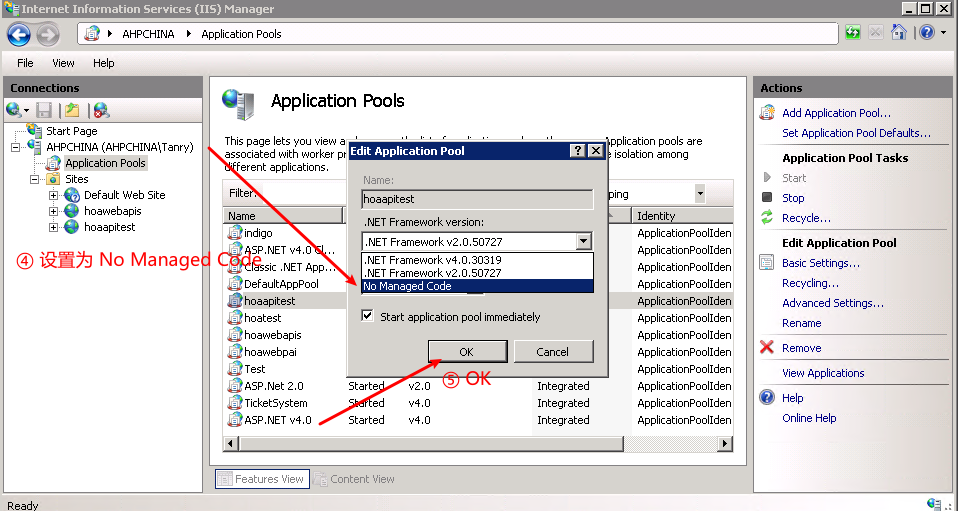Open the File menu
The image size is (969, 511).
point(25,63)
